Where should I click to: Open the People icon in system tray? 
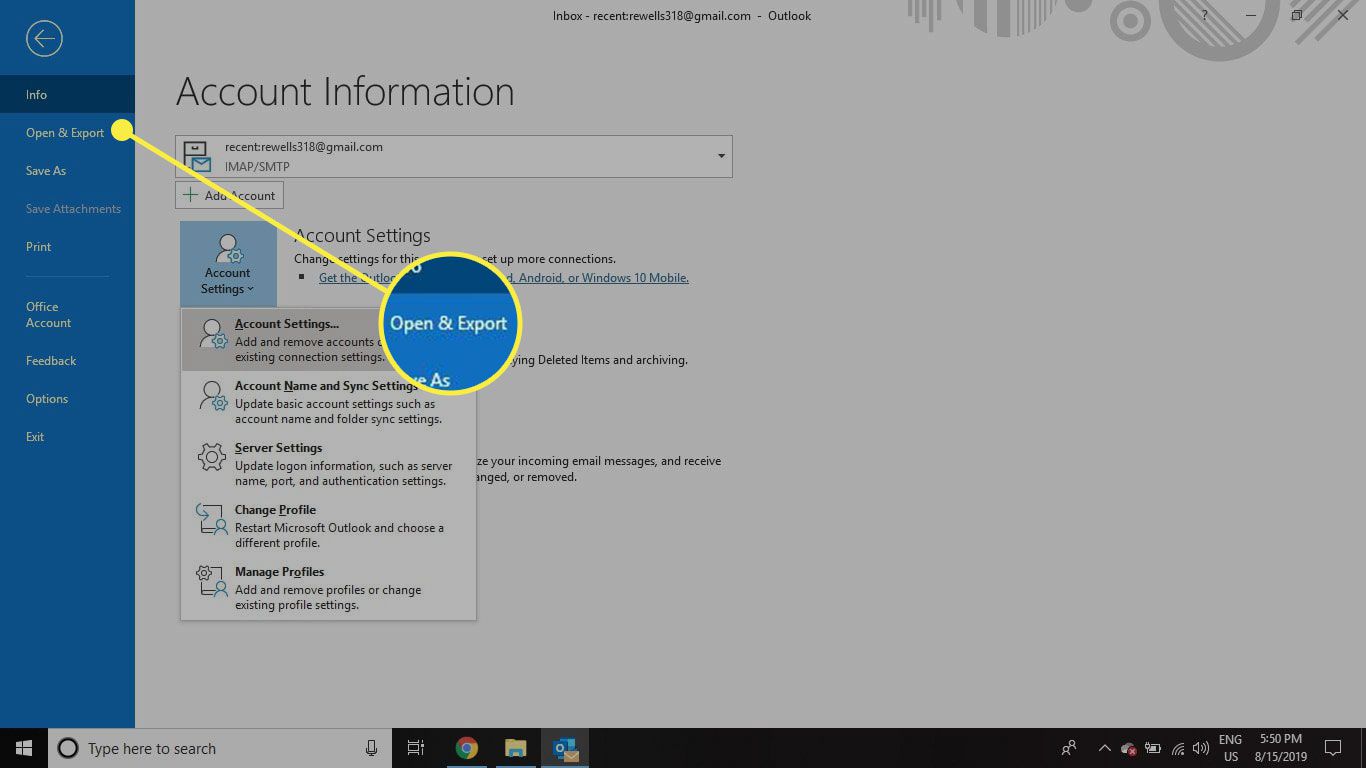[1069, 748]
